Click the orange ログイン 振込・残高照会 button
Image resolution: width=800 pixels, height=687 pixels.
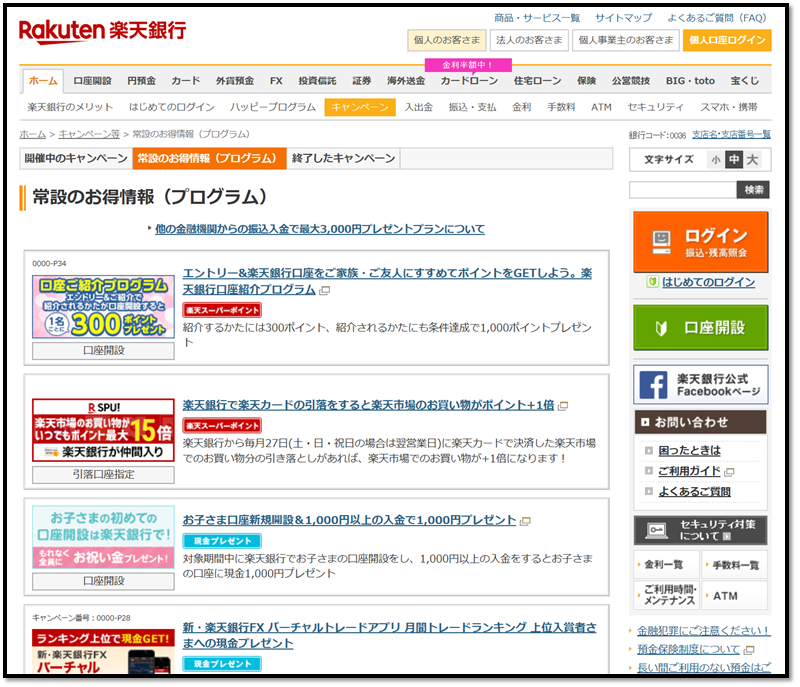pyautogui.click(x=701, y=242)
